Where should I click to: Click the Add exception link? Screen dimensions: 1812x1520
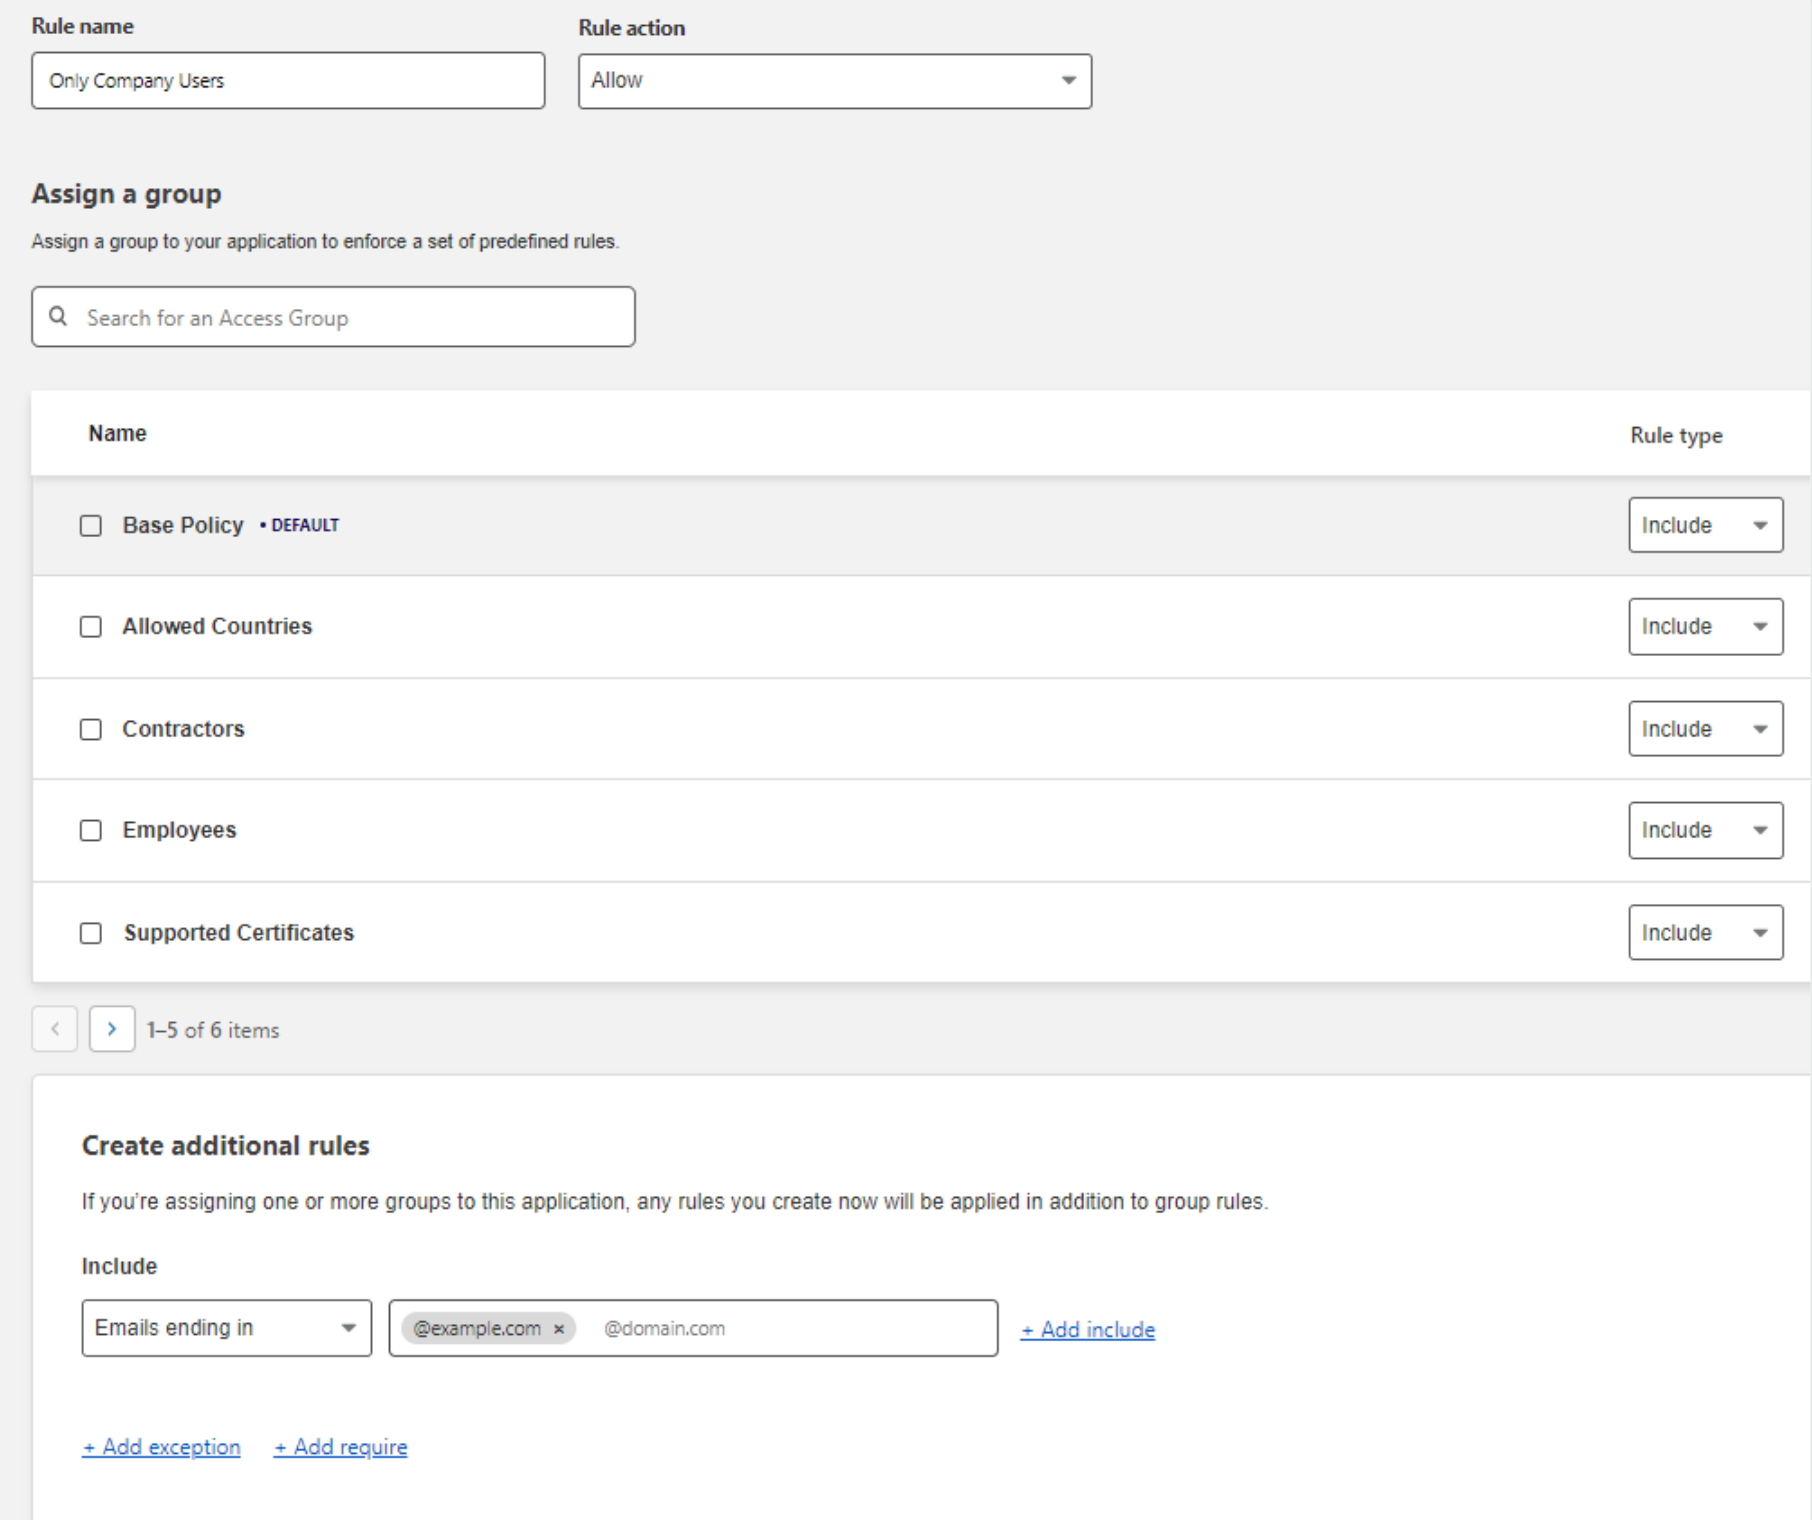(x=162, y=1447)
